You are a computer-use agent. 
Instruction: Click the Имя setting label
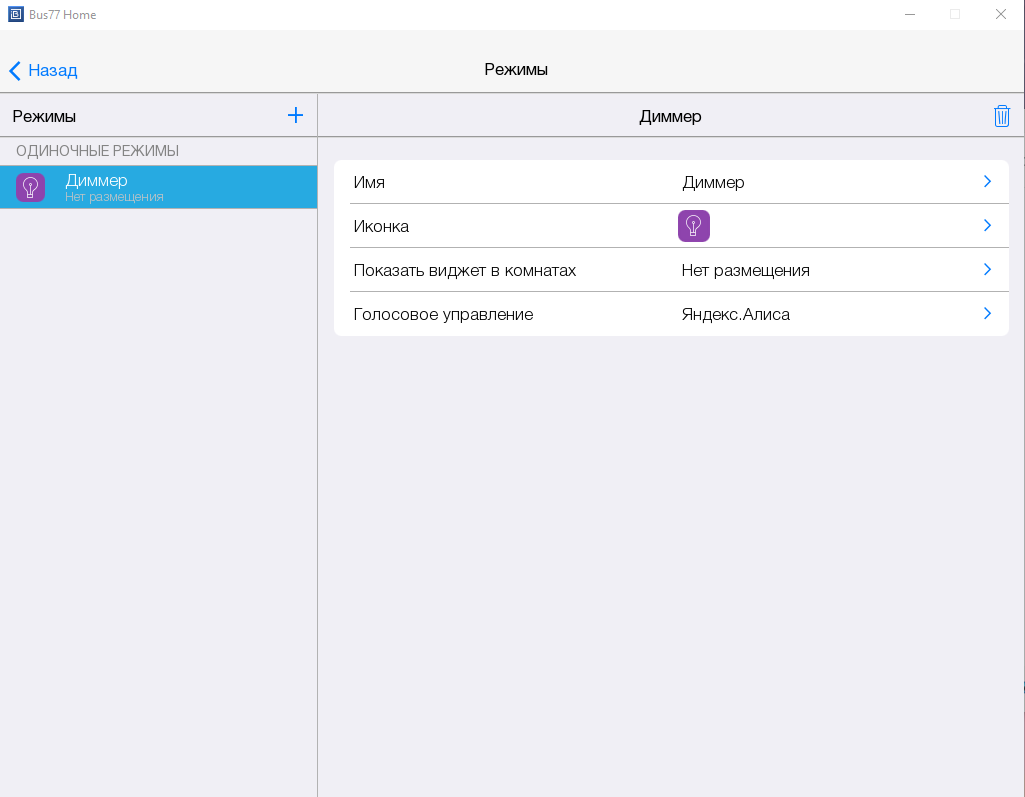[x=369, y=182]
